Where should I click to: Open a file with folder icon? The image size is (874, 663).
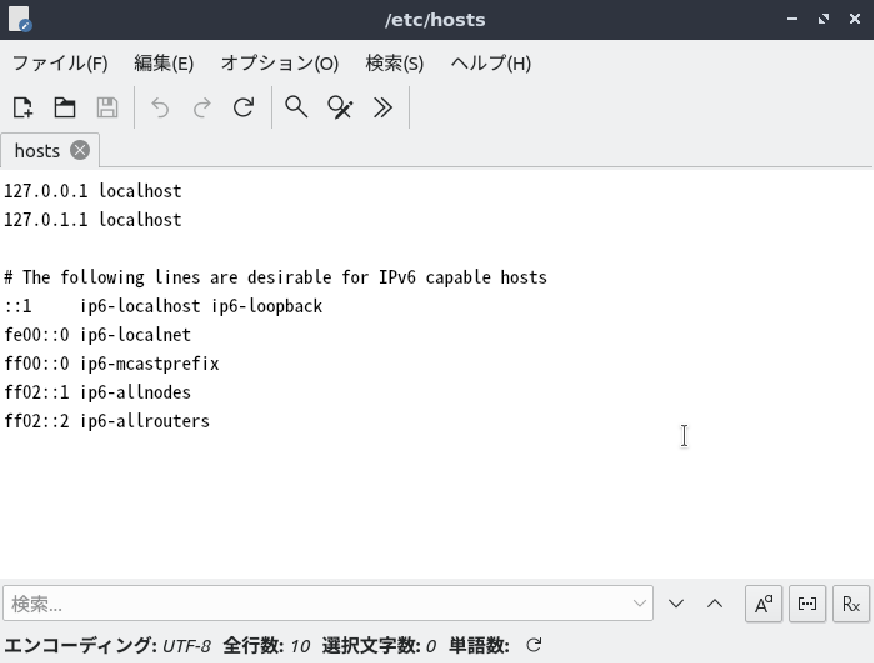point(65,107)
